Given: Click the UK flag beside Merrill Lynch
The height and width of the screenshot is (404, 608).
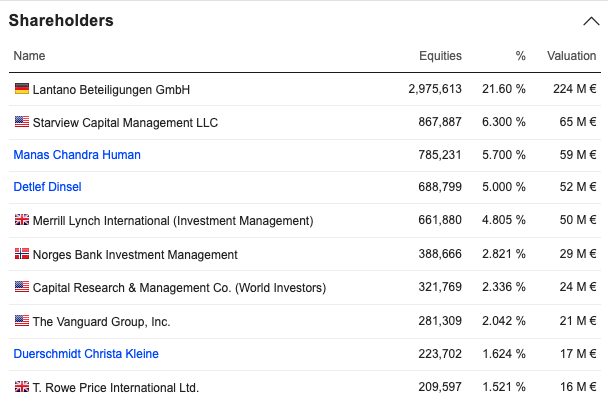Looking at the screenshot, I should click(22, 220).
